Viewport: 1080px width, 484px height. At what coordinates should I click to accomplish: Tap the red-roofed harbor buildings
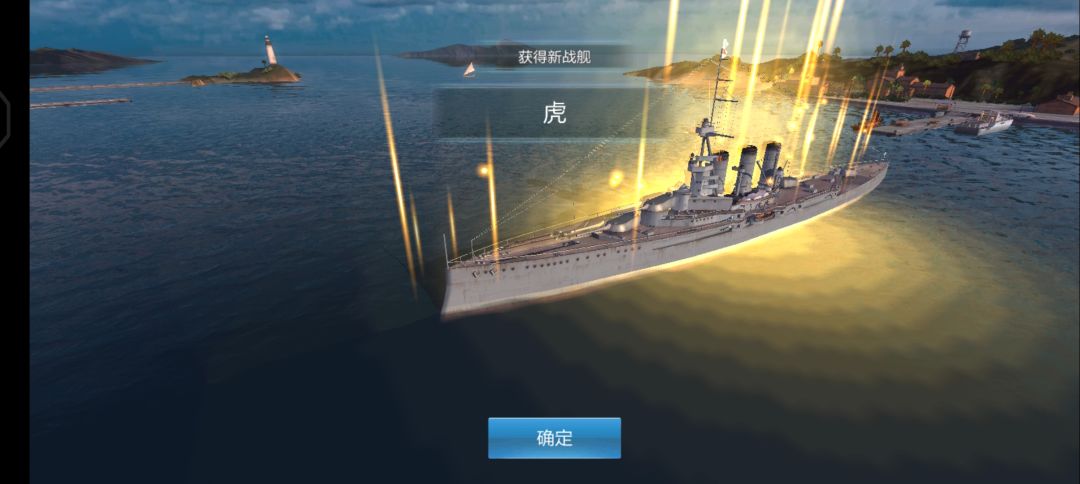pos(920,85)
